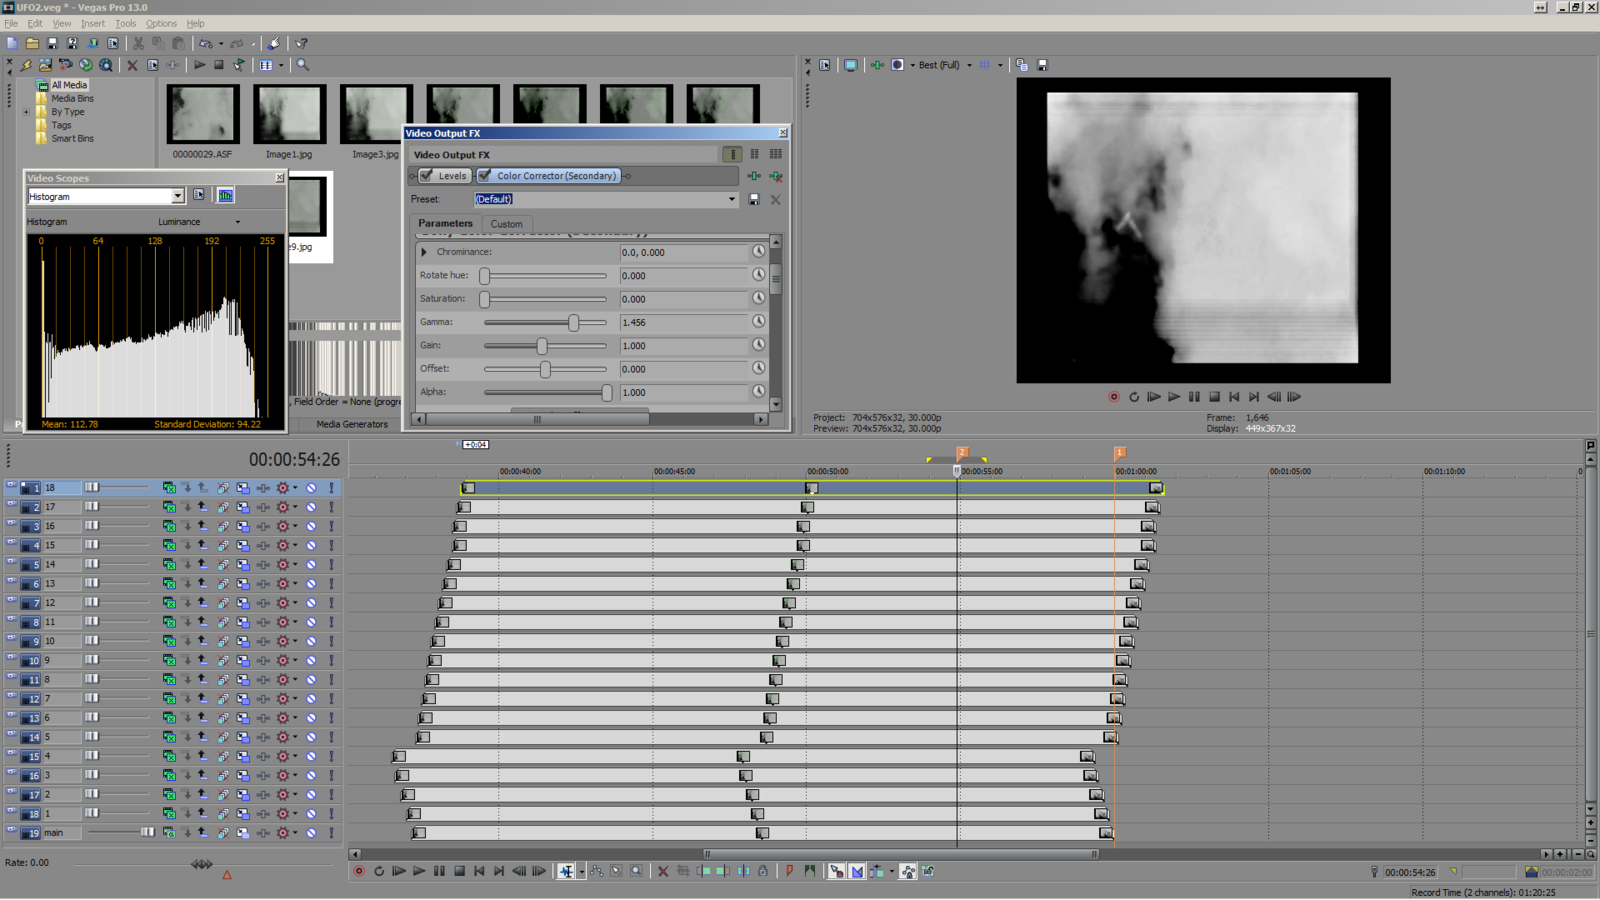
Task: Expand the Chrominance parameter triangle
Action: (x=424, y=252)
